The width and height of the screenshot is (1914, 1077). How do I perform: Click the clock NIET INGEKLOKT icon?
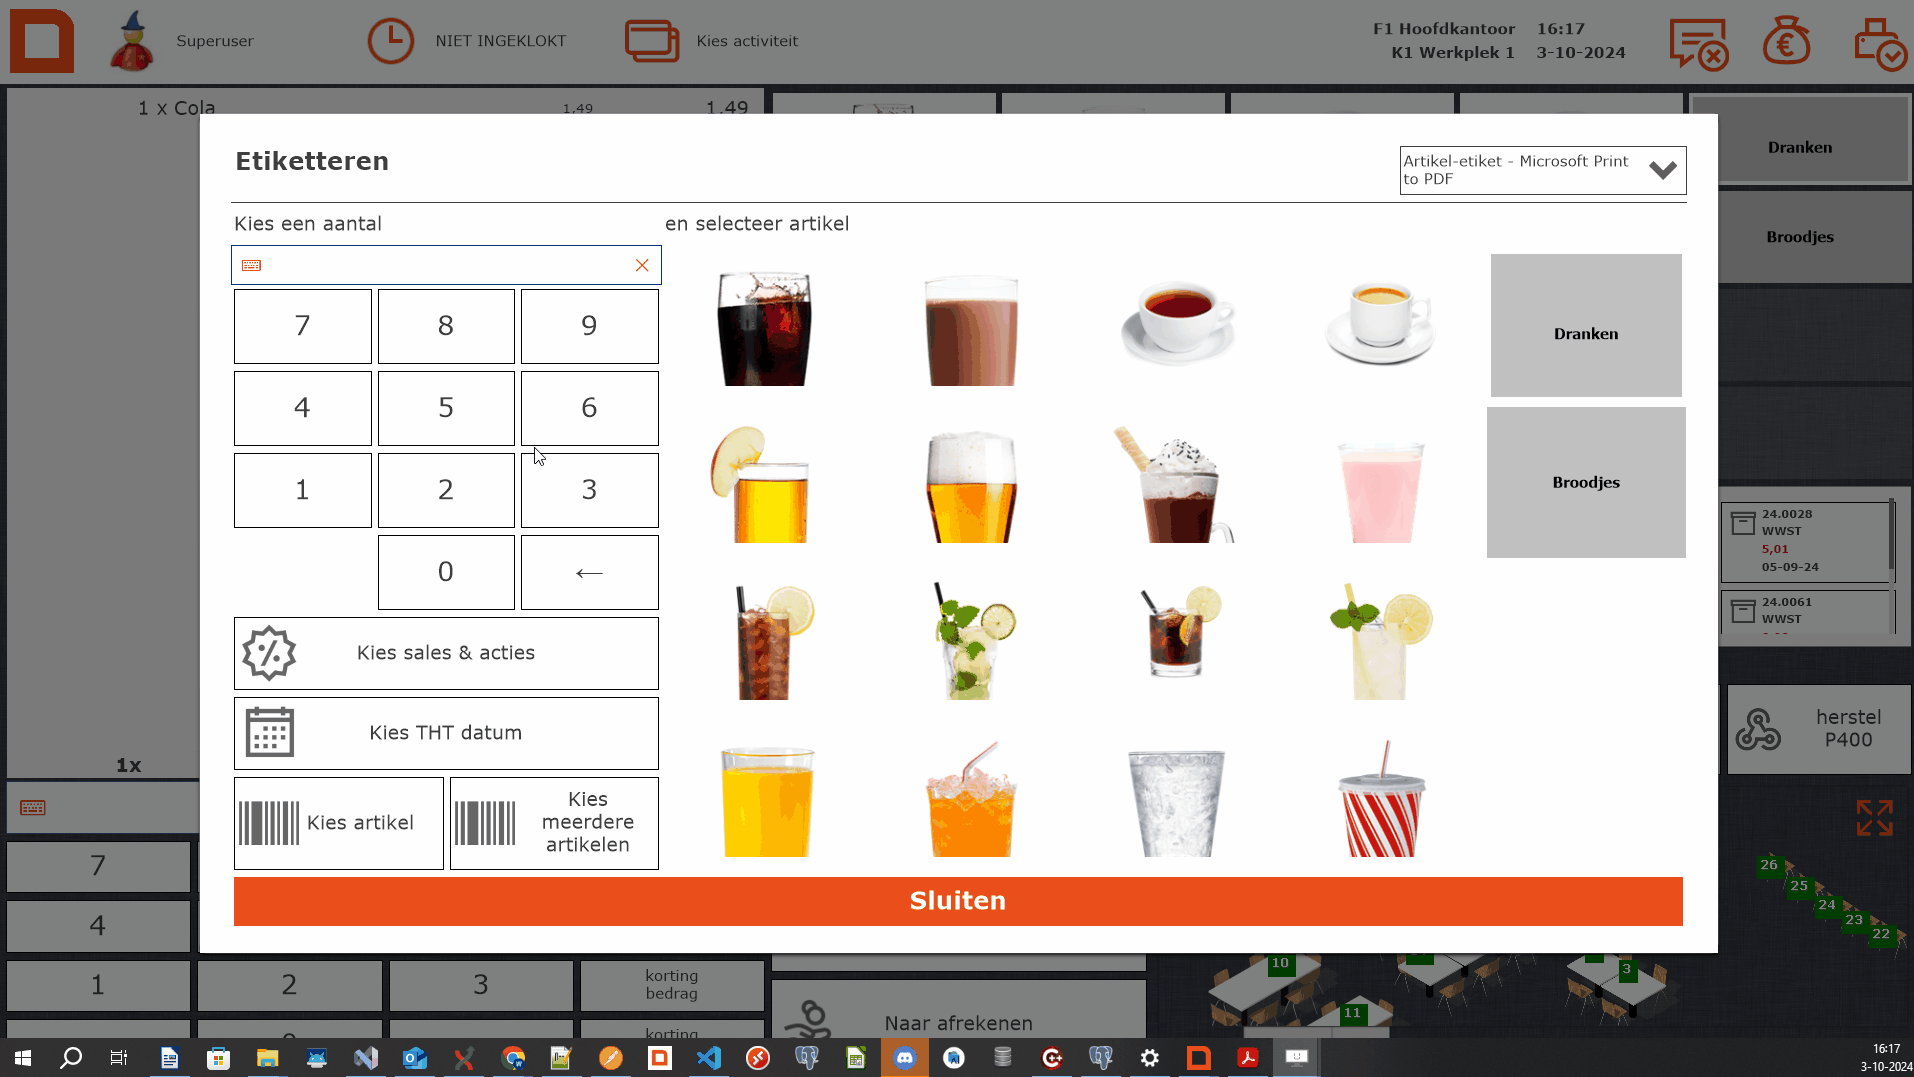[391, 41]
